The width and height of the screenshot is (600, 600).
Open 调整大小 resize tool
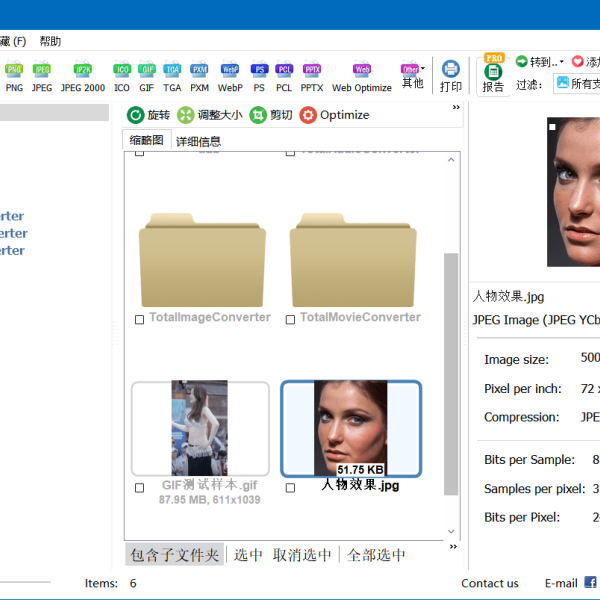pyautogui.click(x=210, y=115)
